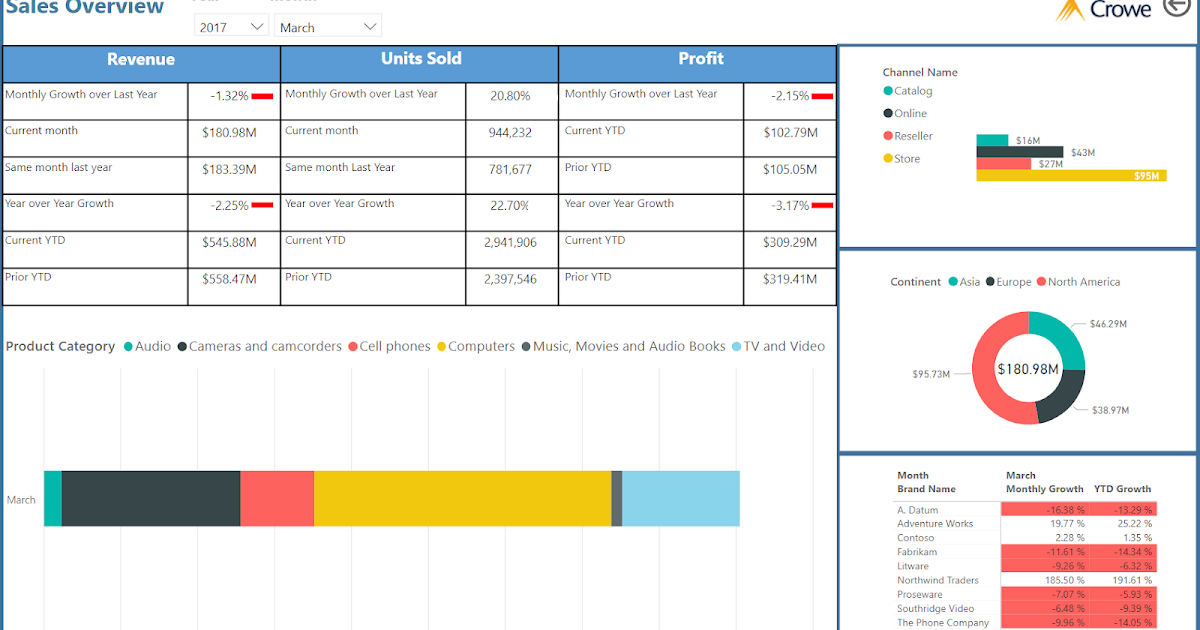Viewport: 1200px width, 630px height.
Task: Select the yellow Store legend marker
Action: point(887,158)
